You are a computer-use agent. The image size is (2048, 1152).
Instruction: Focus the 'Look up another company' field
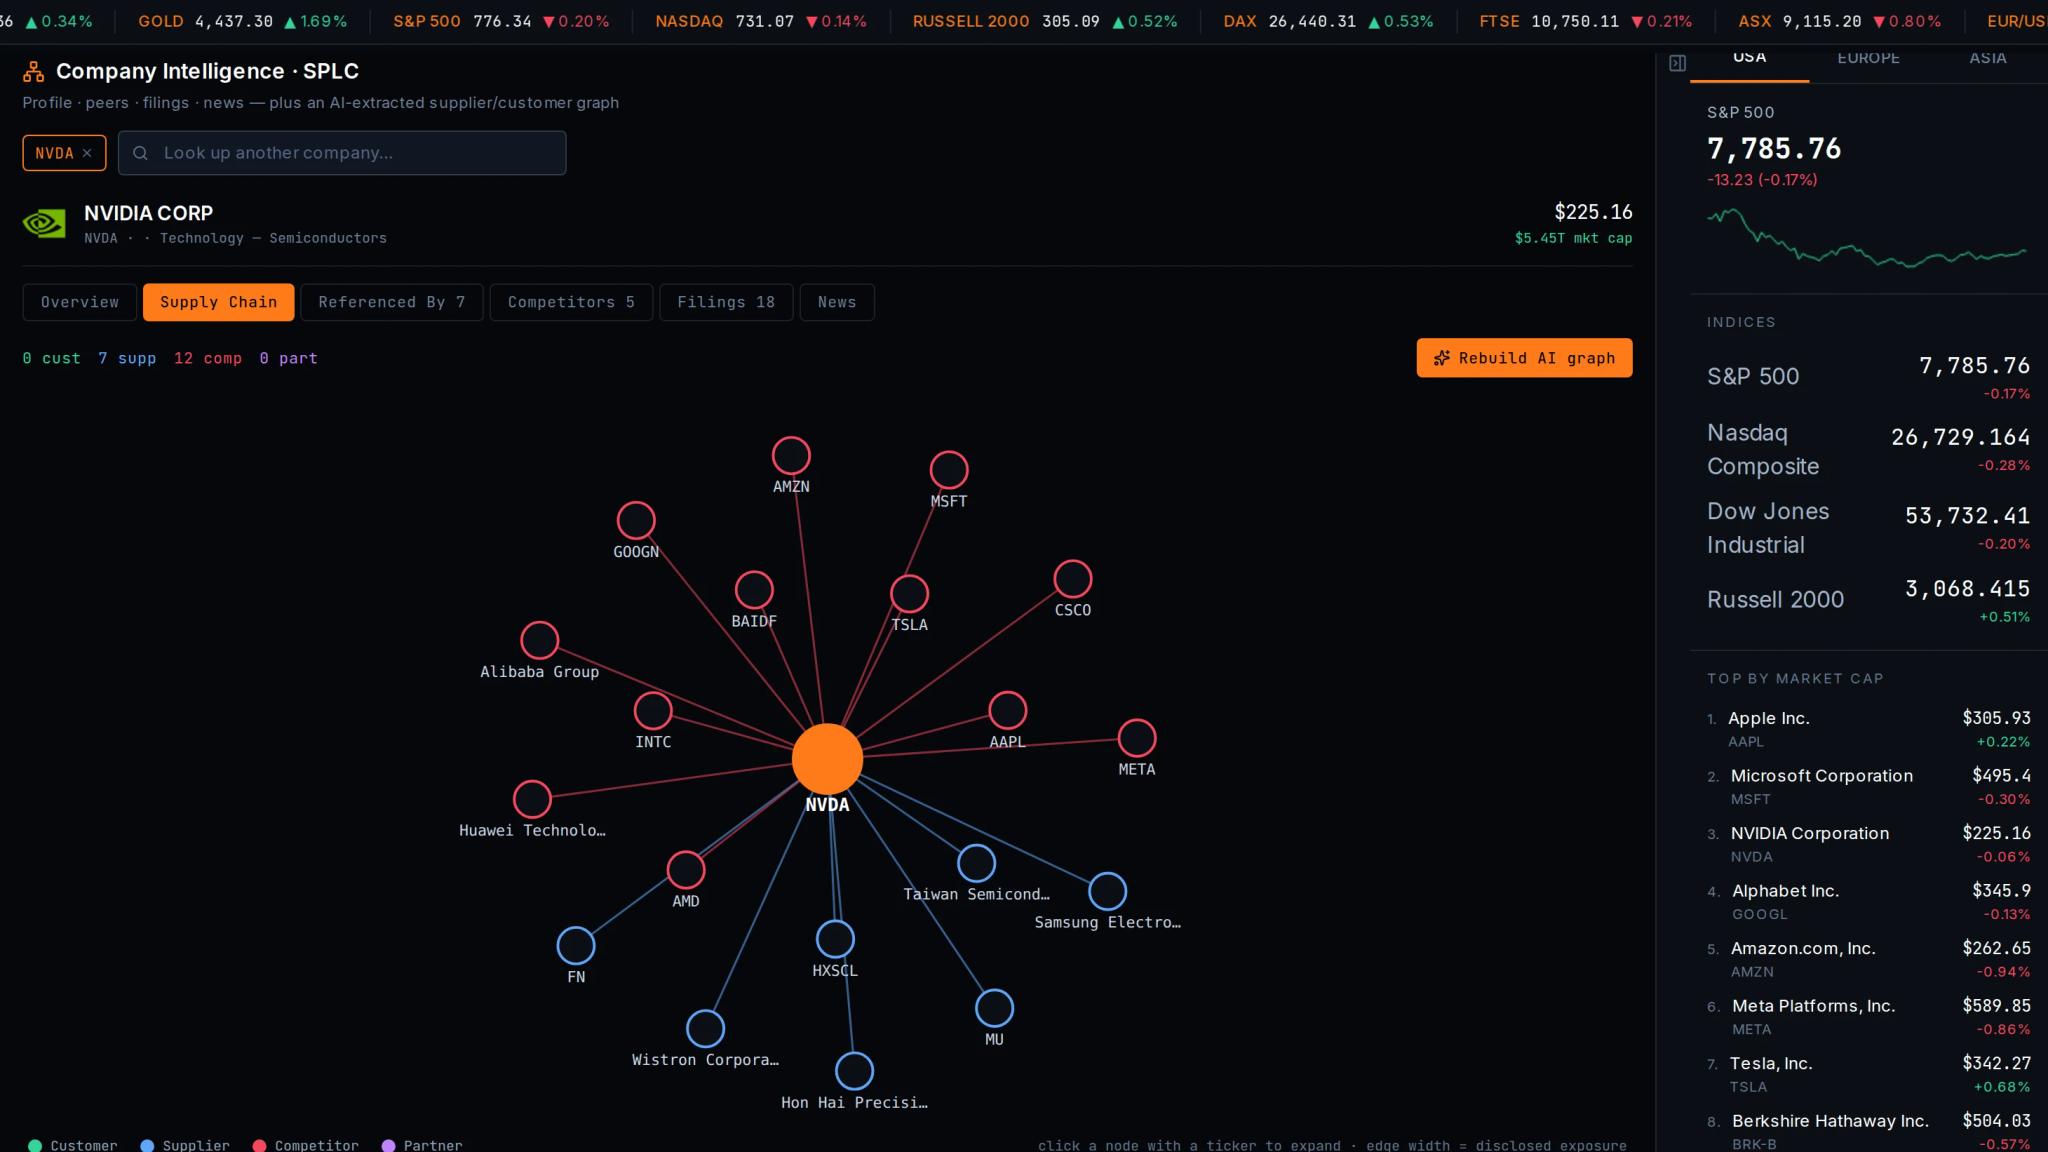pos(342,153)
